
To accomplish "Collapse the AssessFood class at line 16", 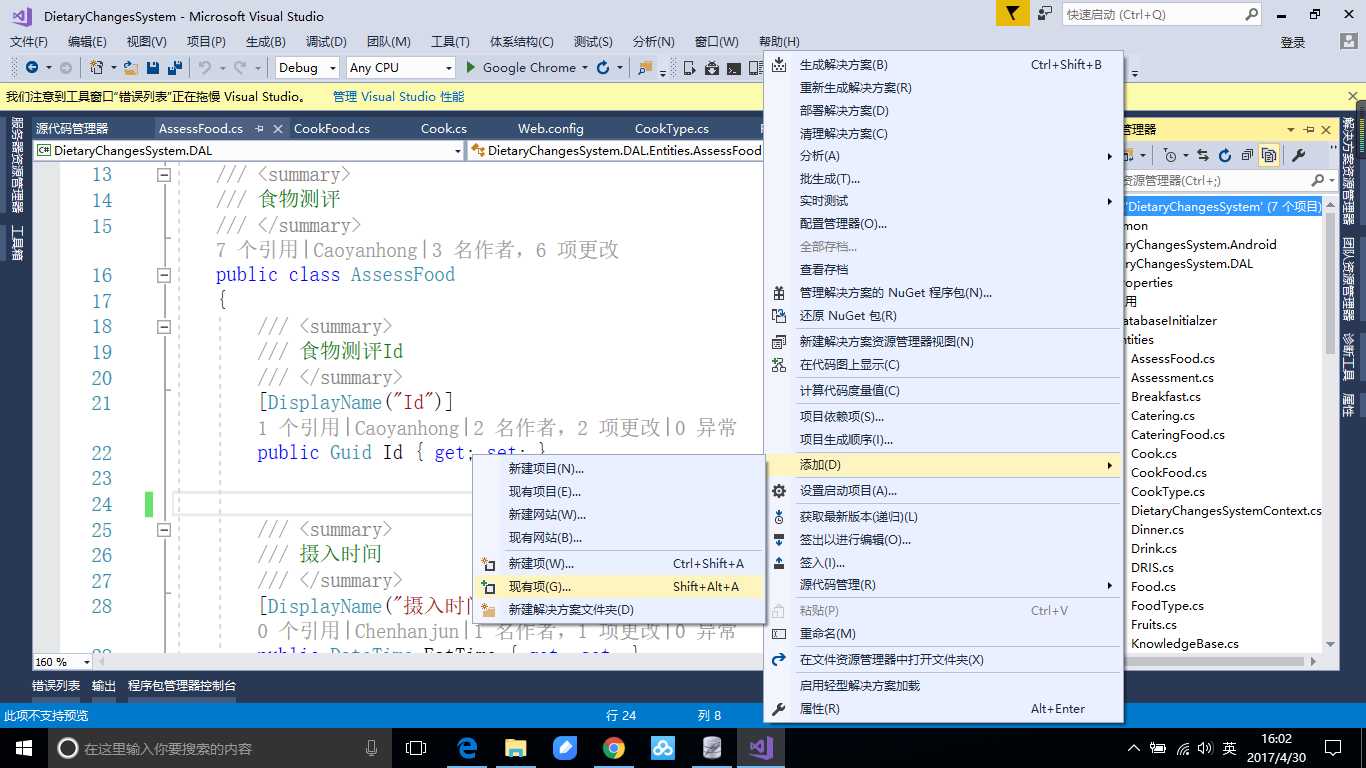I will click(x=164, y=275).
